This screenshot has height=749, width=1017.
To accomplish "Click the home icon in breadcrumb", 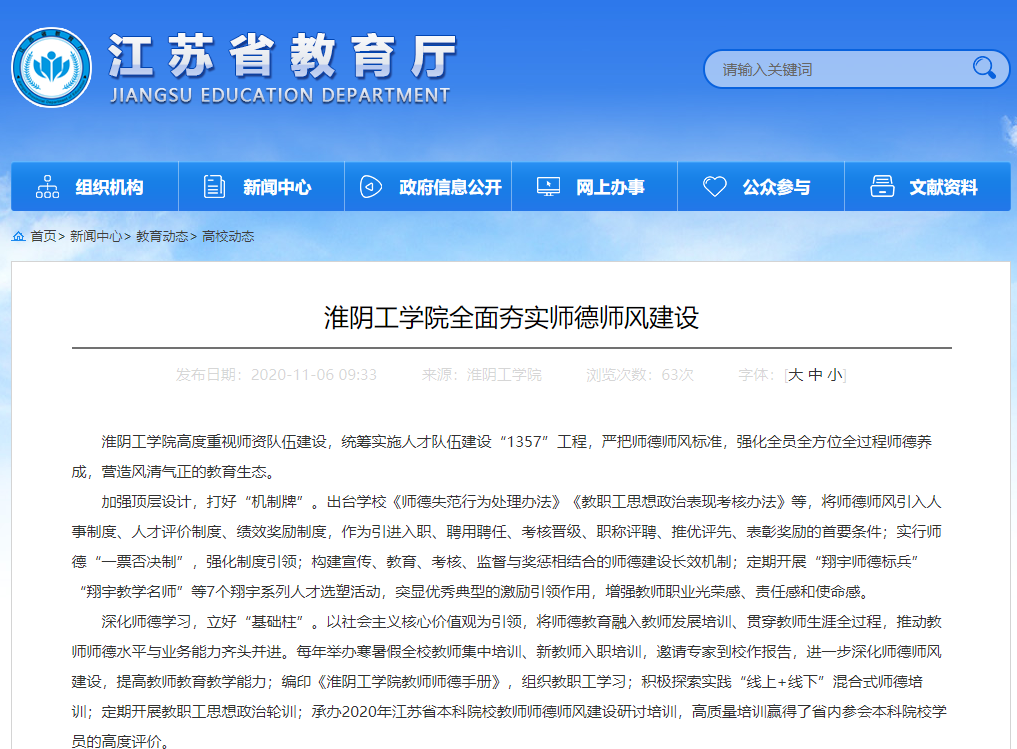I will 18,236.
